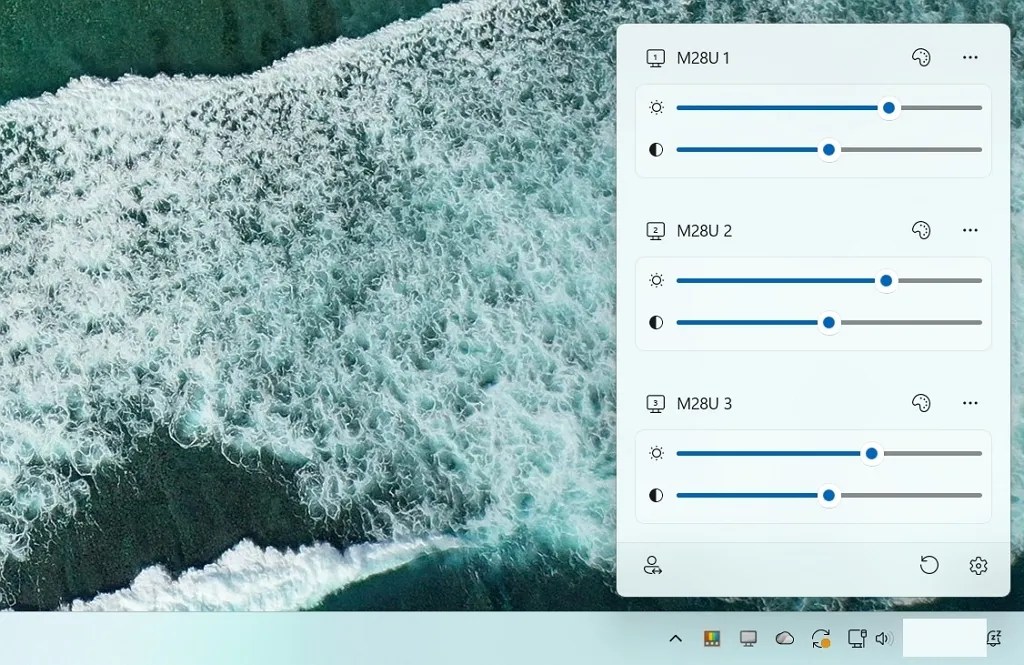
Task: Open more options for M28U 1
Action: (x=970, y=57)
